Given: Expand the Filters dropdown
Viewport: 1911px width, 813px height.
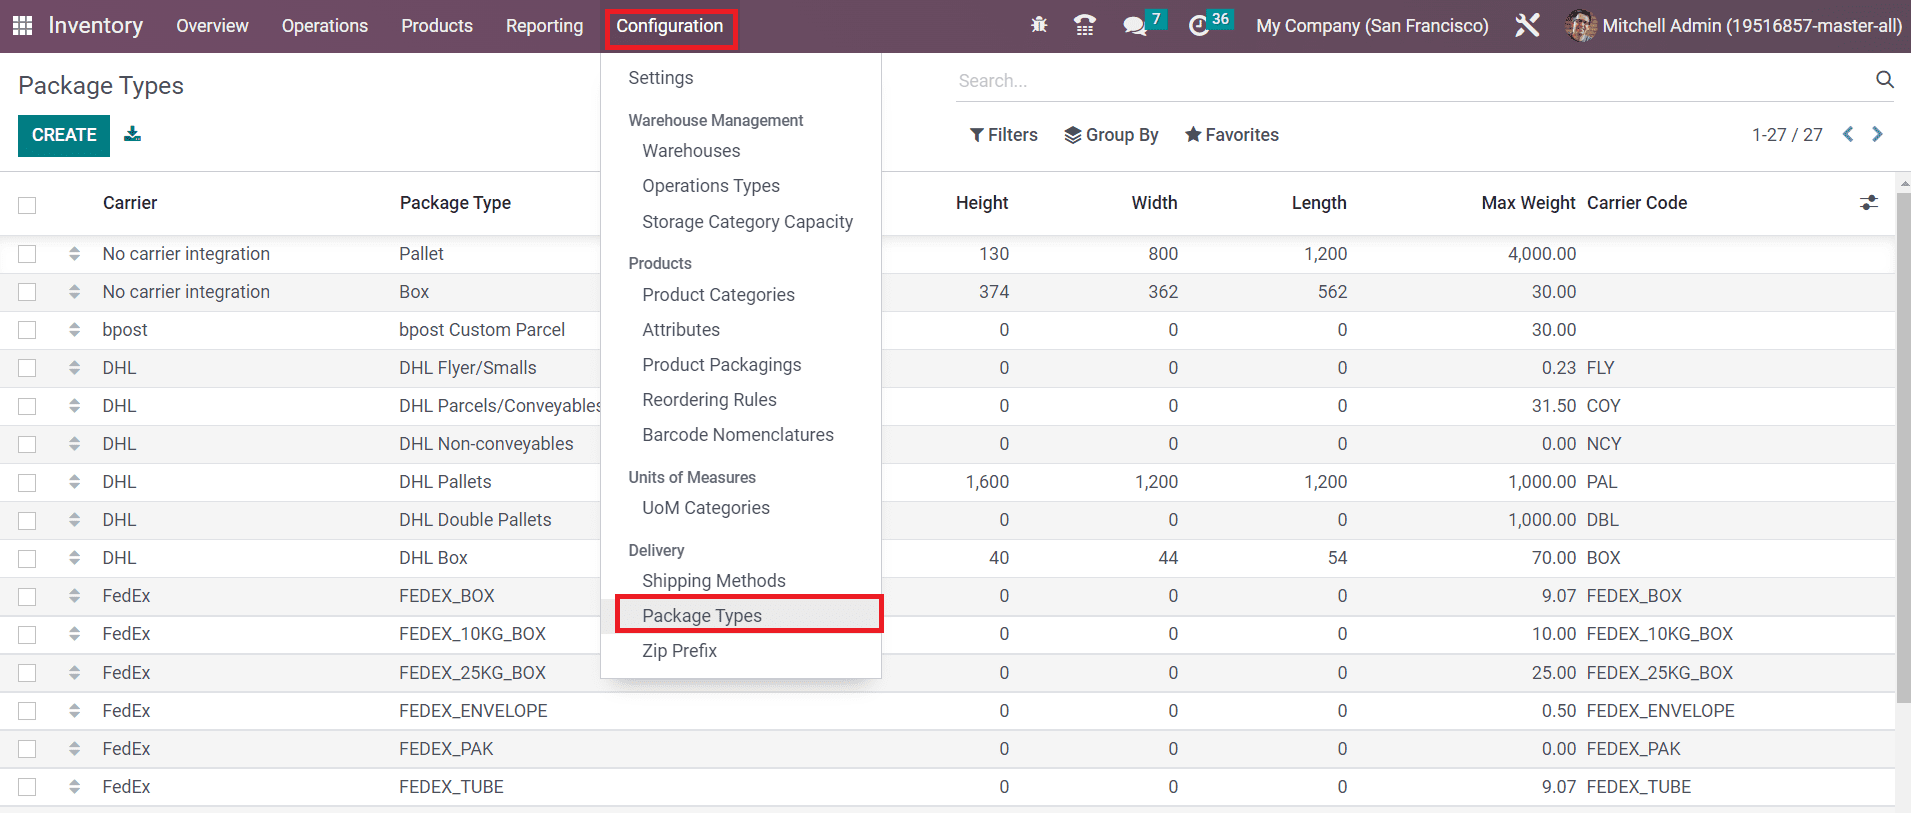Looking at the screenshot, I should point(1003,135).
